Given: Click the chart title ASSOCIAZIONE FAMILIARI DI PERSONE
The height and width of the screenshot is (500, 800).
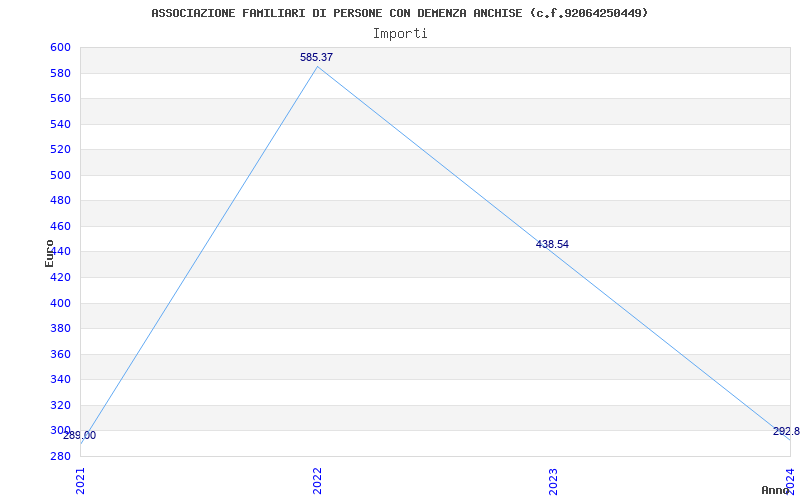Looking at the screenshot, I should (400, 13).
